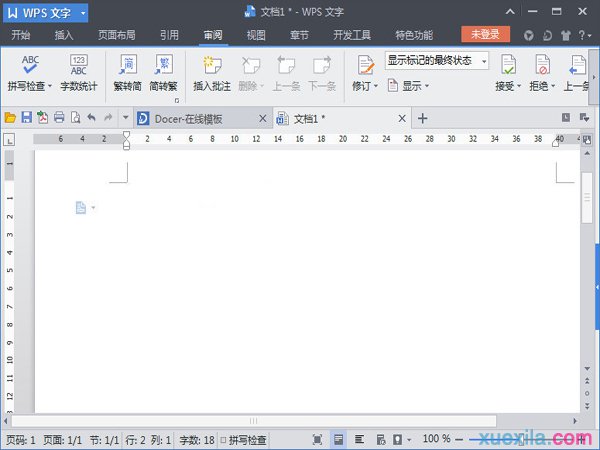Select page layout view in status bar
This screenshot has width=600, height=450.
[x=338, y=439]
